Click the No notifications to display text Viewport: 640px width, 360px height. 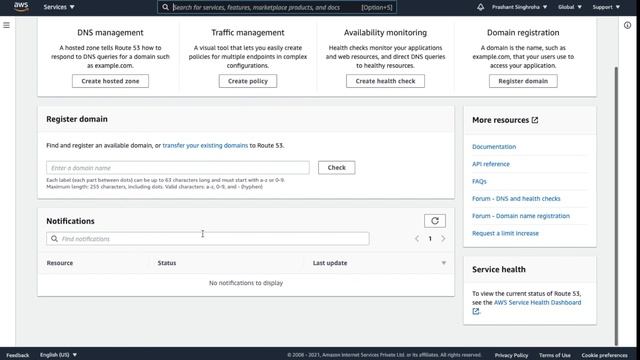(246, 283)
